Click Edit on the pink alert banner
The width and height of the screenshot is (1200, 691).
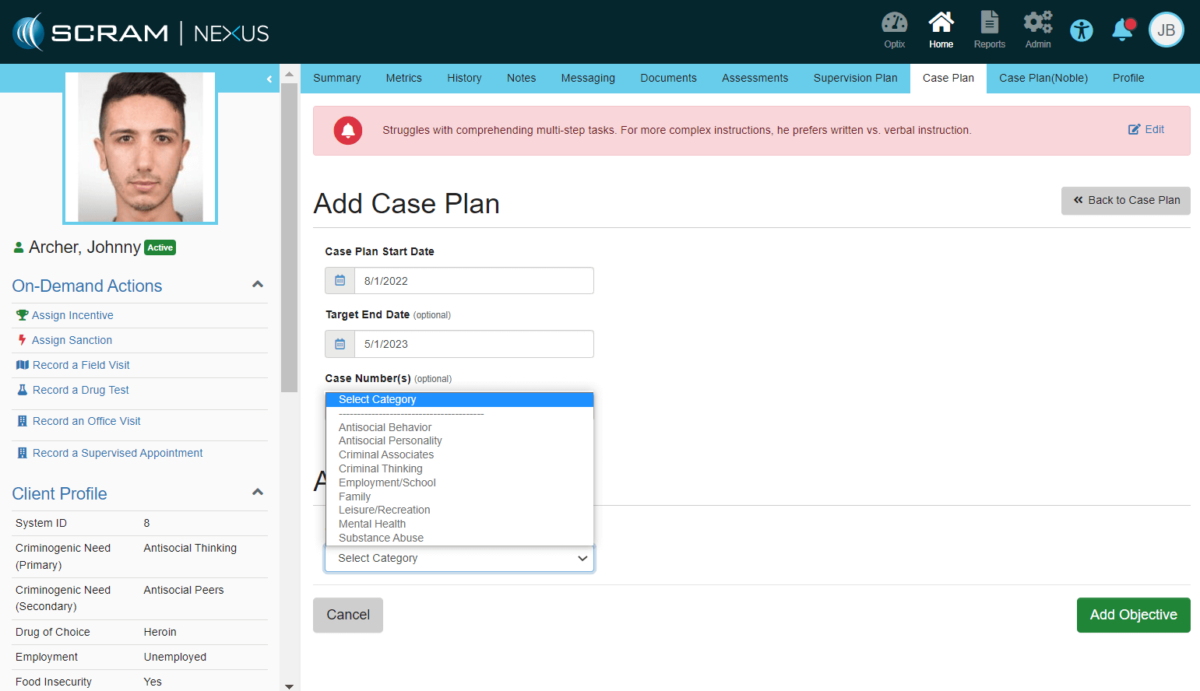[x=1145, y=129]
